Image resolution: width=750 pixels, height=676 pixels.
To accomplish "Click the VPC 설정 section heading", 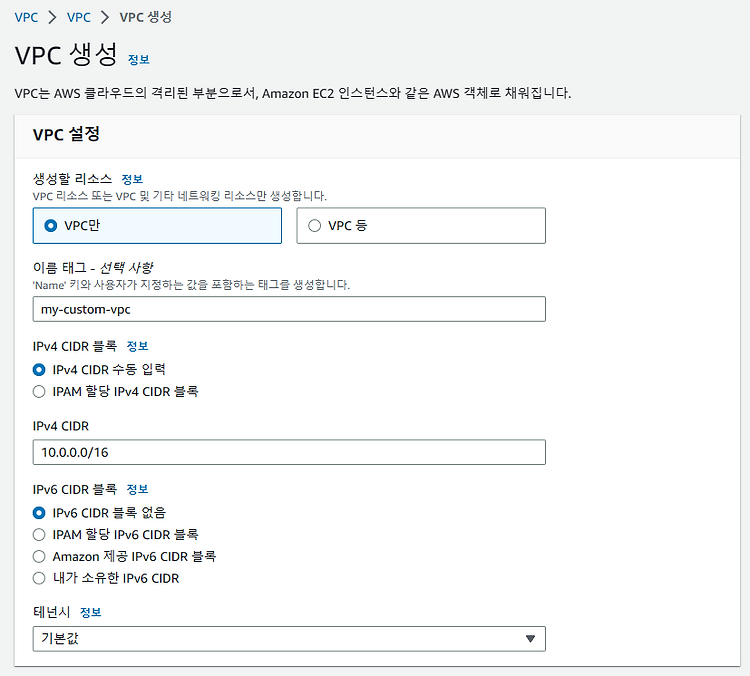I will (66, 134).
